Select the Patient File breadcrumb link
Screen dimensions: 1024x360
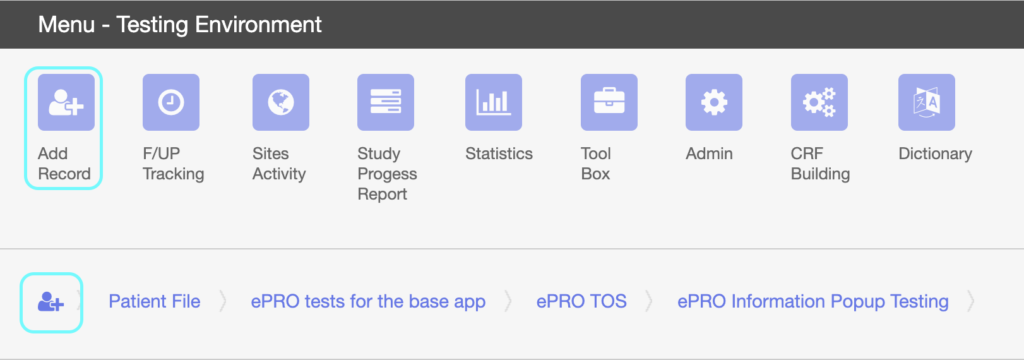click(155, 301)
